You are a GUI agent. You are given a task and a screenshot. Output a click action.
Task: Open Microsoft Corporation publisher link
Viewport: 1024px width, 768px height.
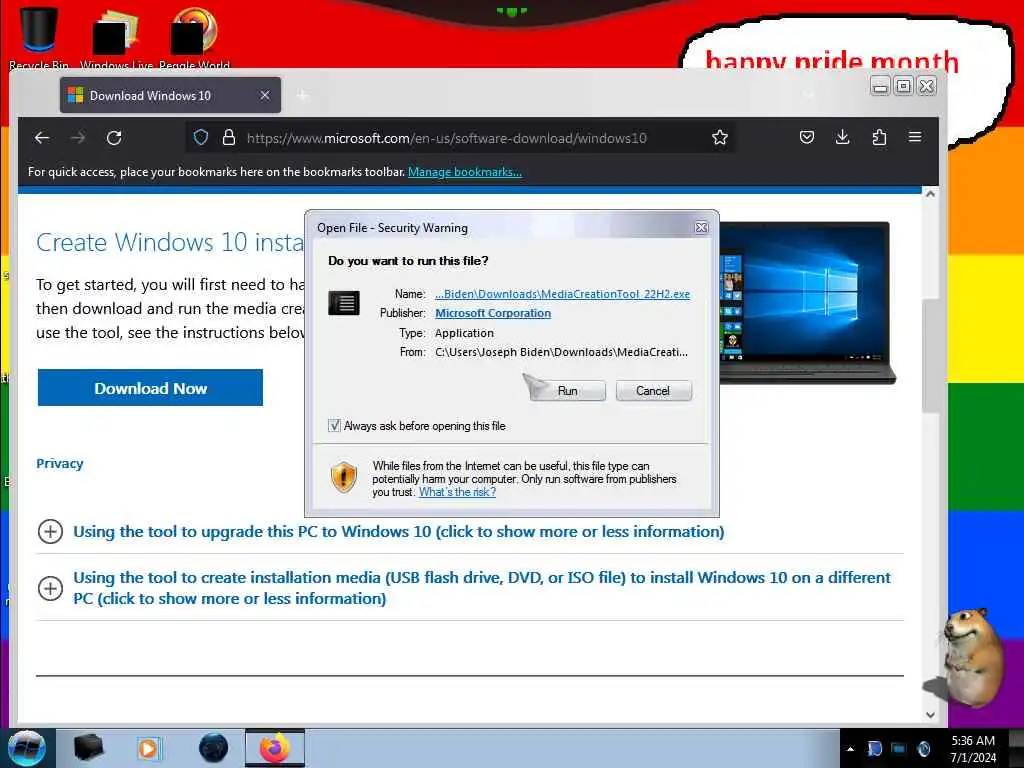493,313
